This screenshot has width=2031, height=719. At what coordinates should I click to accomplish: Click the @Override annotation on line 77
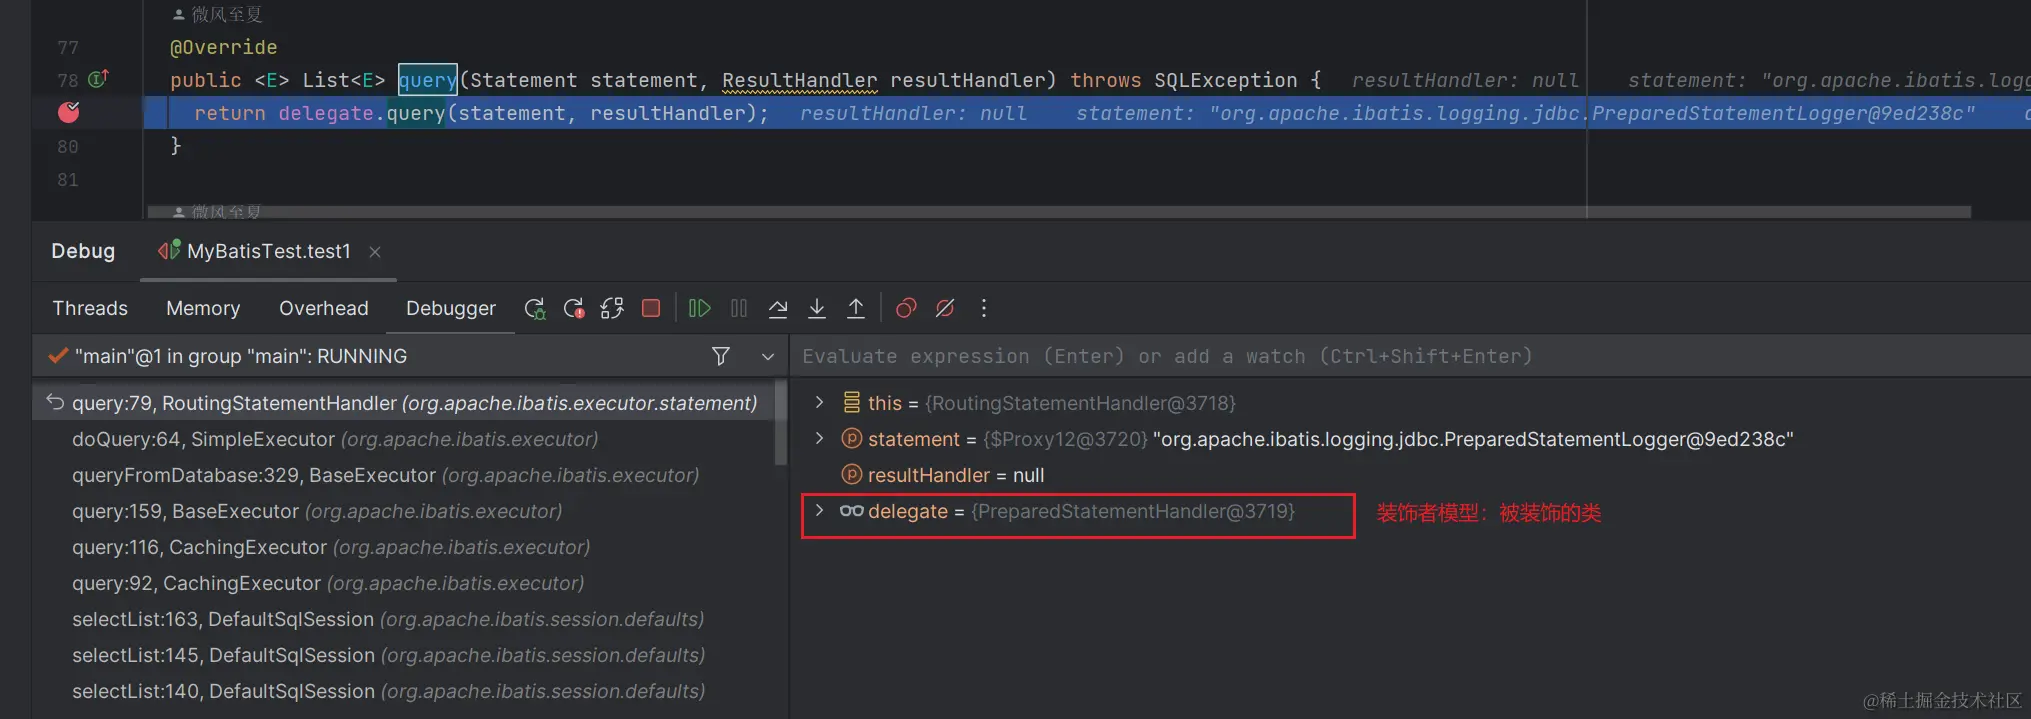tap(224, 47)
